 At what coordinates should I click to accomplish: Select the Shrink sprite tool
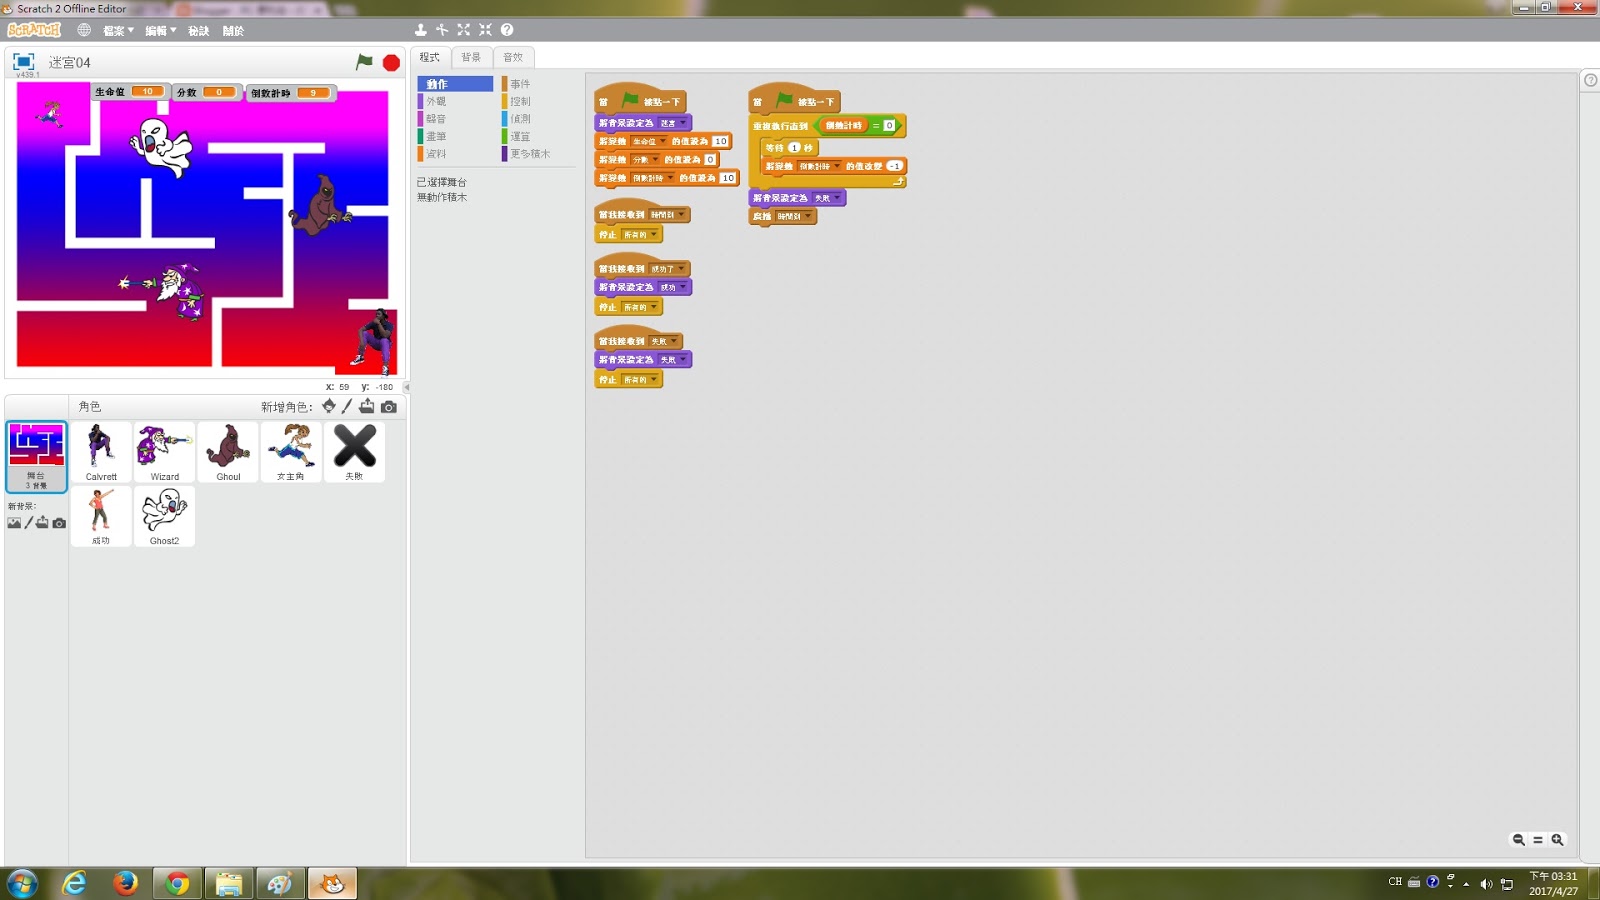click(x=485, y=30)
